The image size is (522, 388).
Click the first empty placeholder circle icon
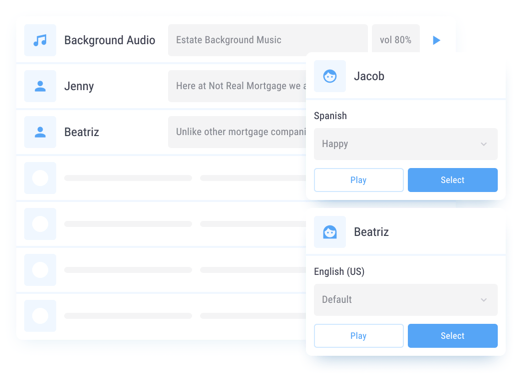(x=40, y=178)
